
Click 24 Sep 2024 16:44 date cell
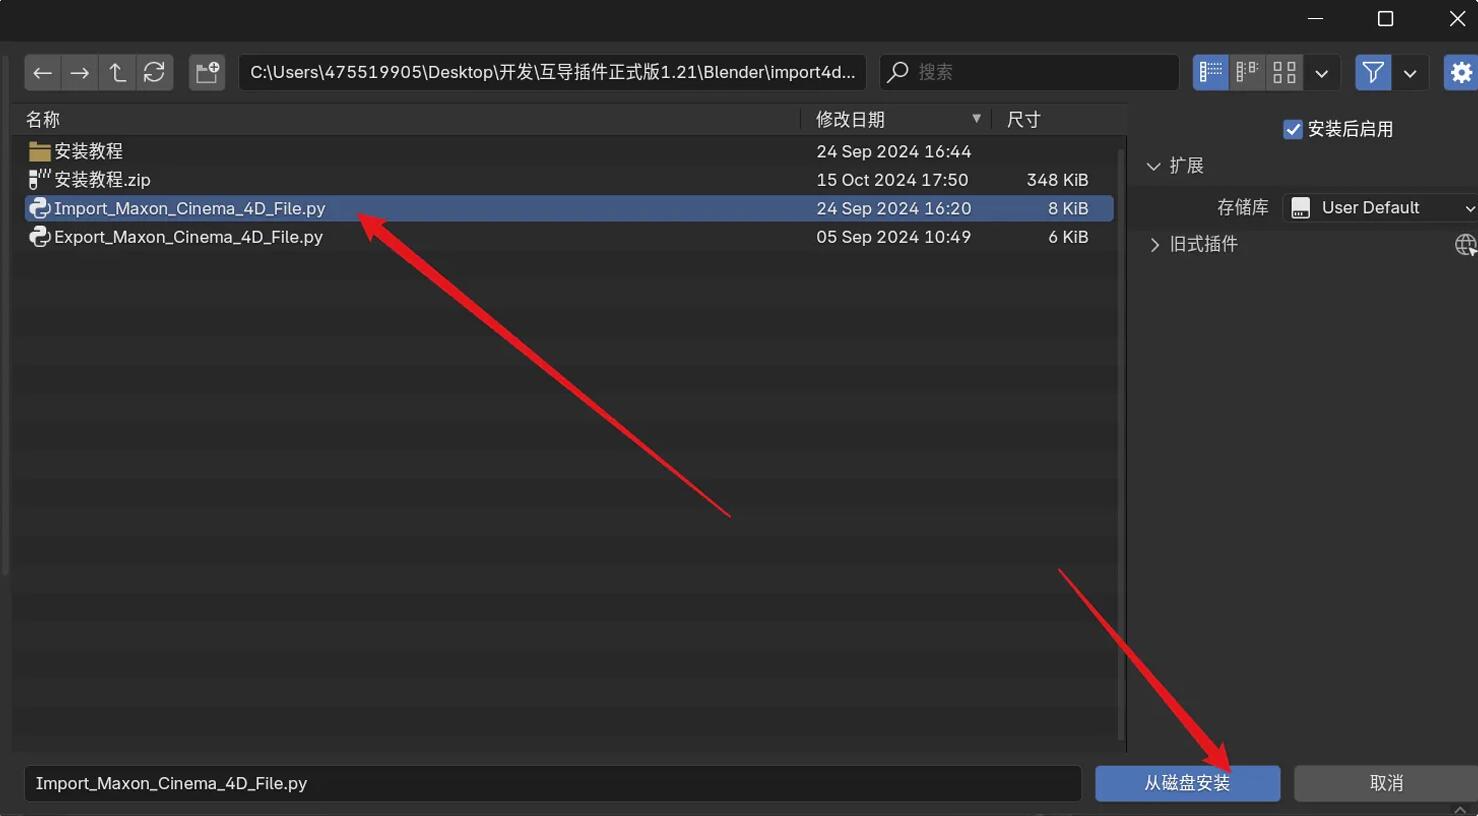click(x=893, y=151)
